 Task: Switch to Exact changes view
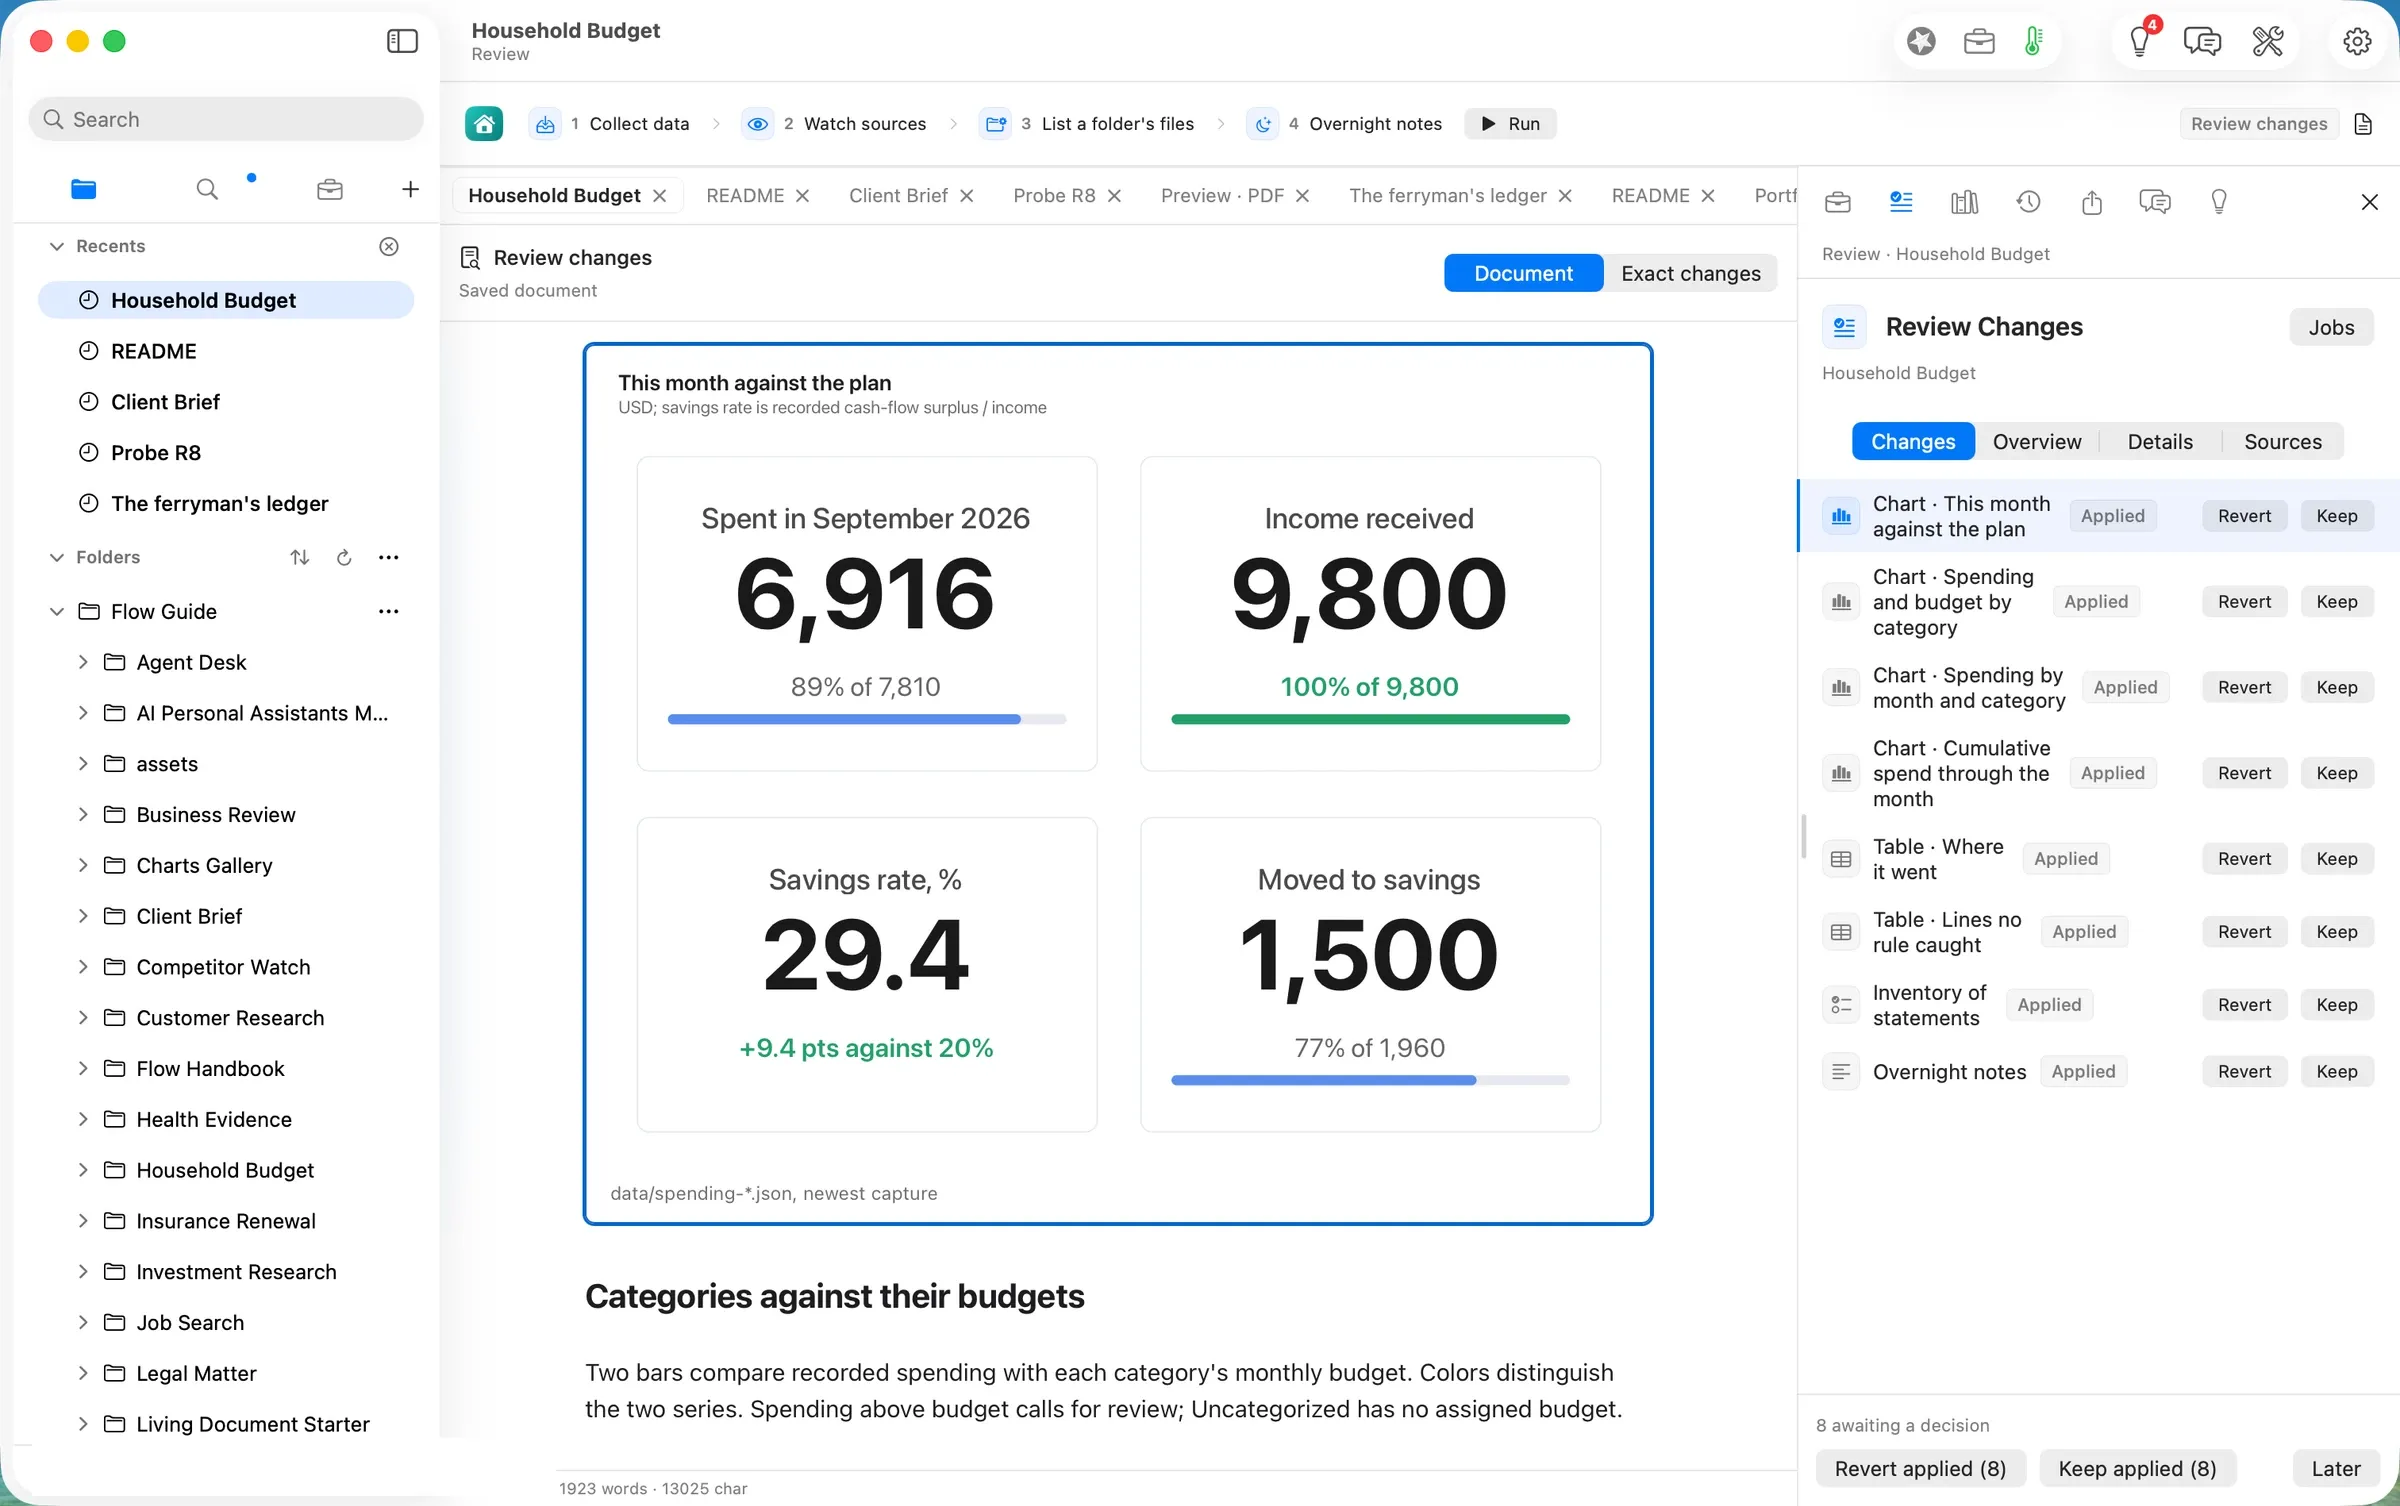point(1691,273)
